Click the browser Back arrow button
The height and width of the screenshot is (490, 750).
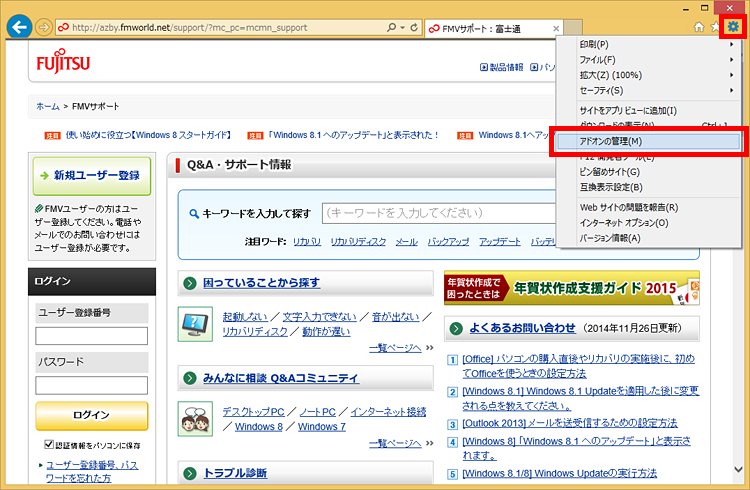point(18,27)
